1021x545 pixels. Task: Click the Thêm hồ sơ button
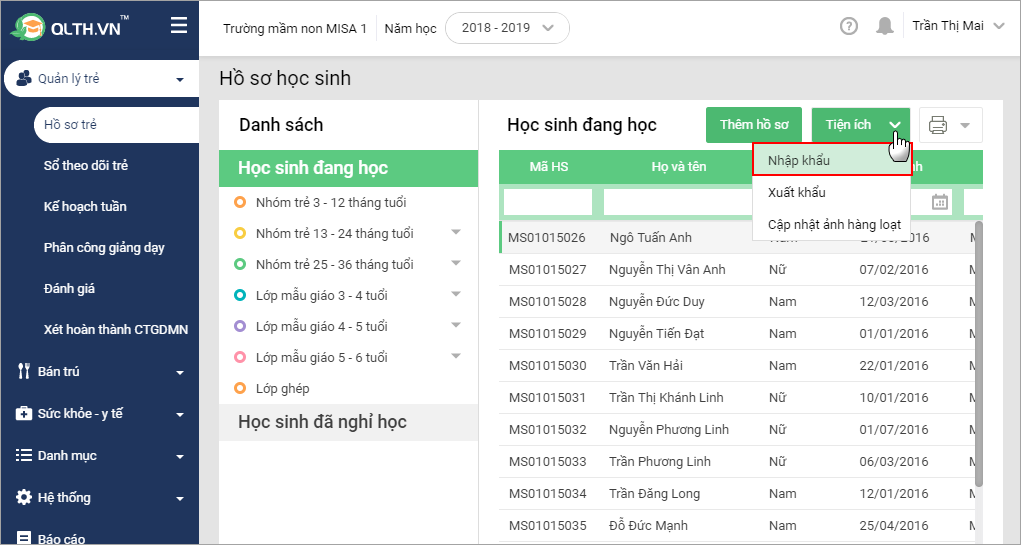[x=754, y=125]
